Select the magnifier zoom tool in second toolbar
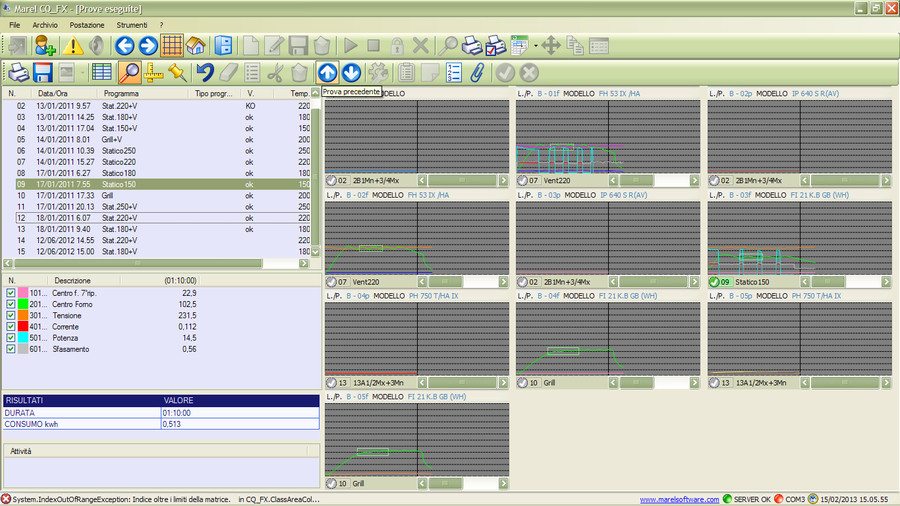900x506 pixels. point(129,72)
